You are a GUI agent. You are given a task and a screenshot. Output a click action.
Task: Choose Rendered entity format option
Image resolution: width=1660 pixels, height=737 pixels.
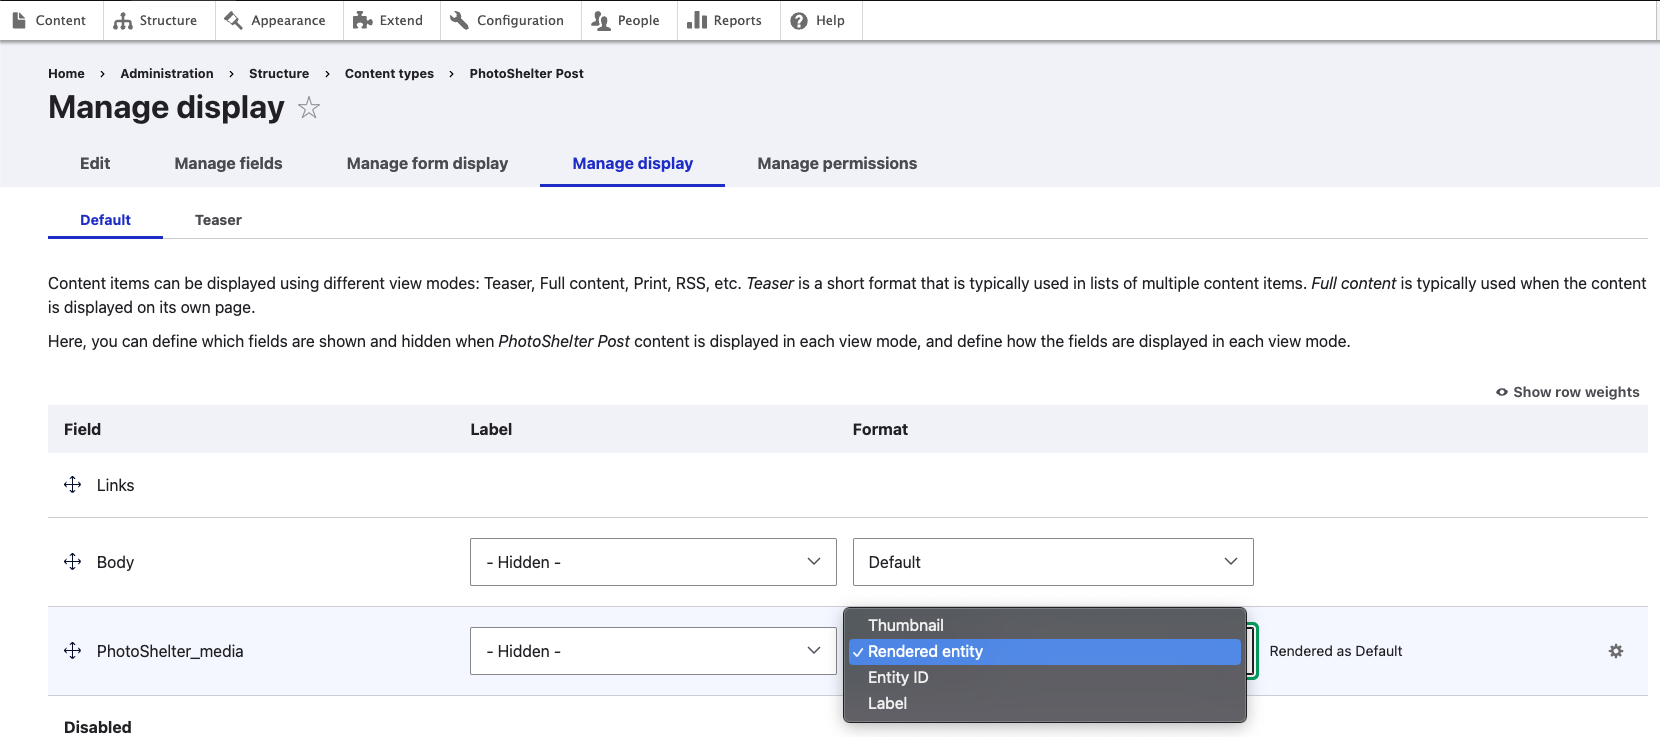(1045, 651)
